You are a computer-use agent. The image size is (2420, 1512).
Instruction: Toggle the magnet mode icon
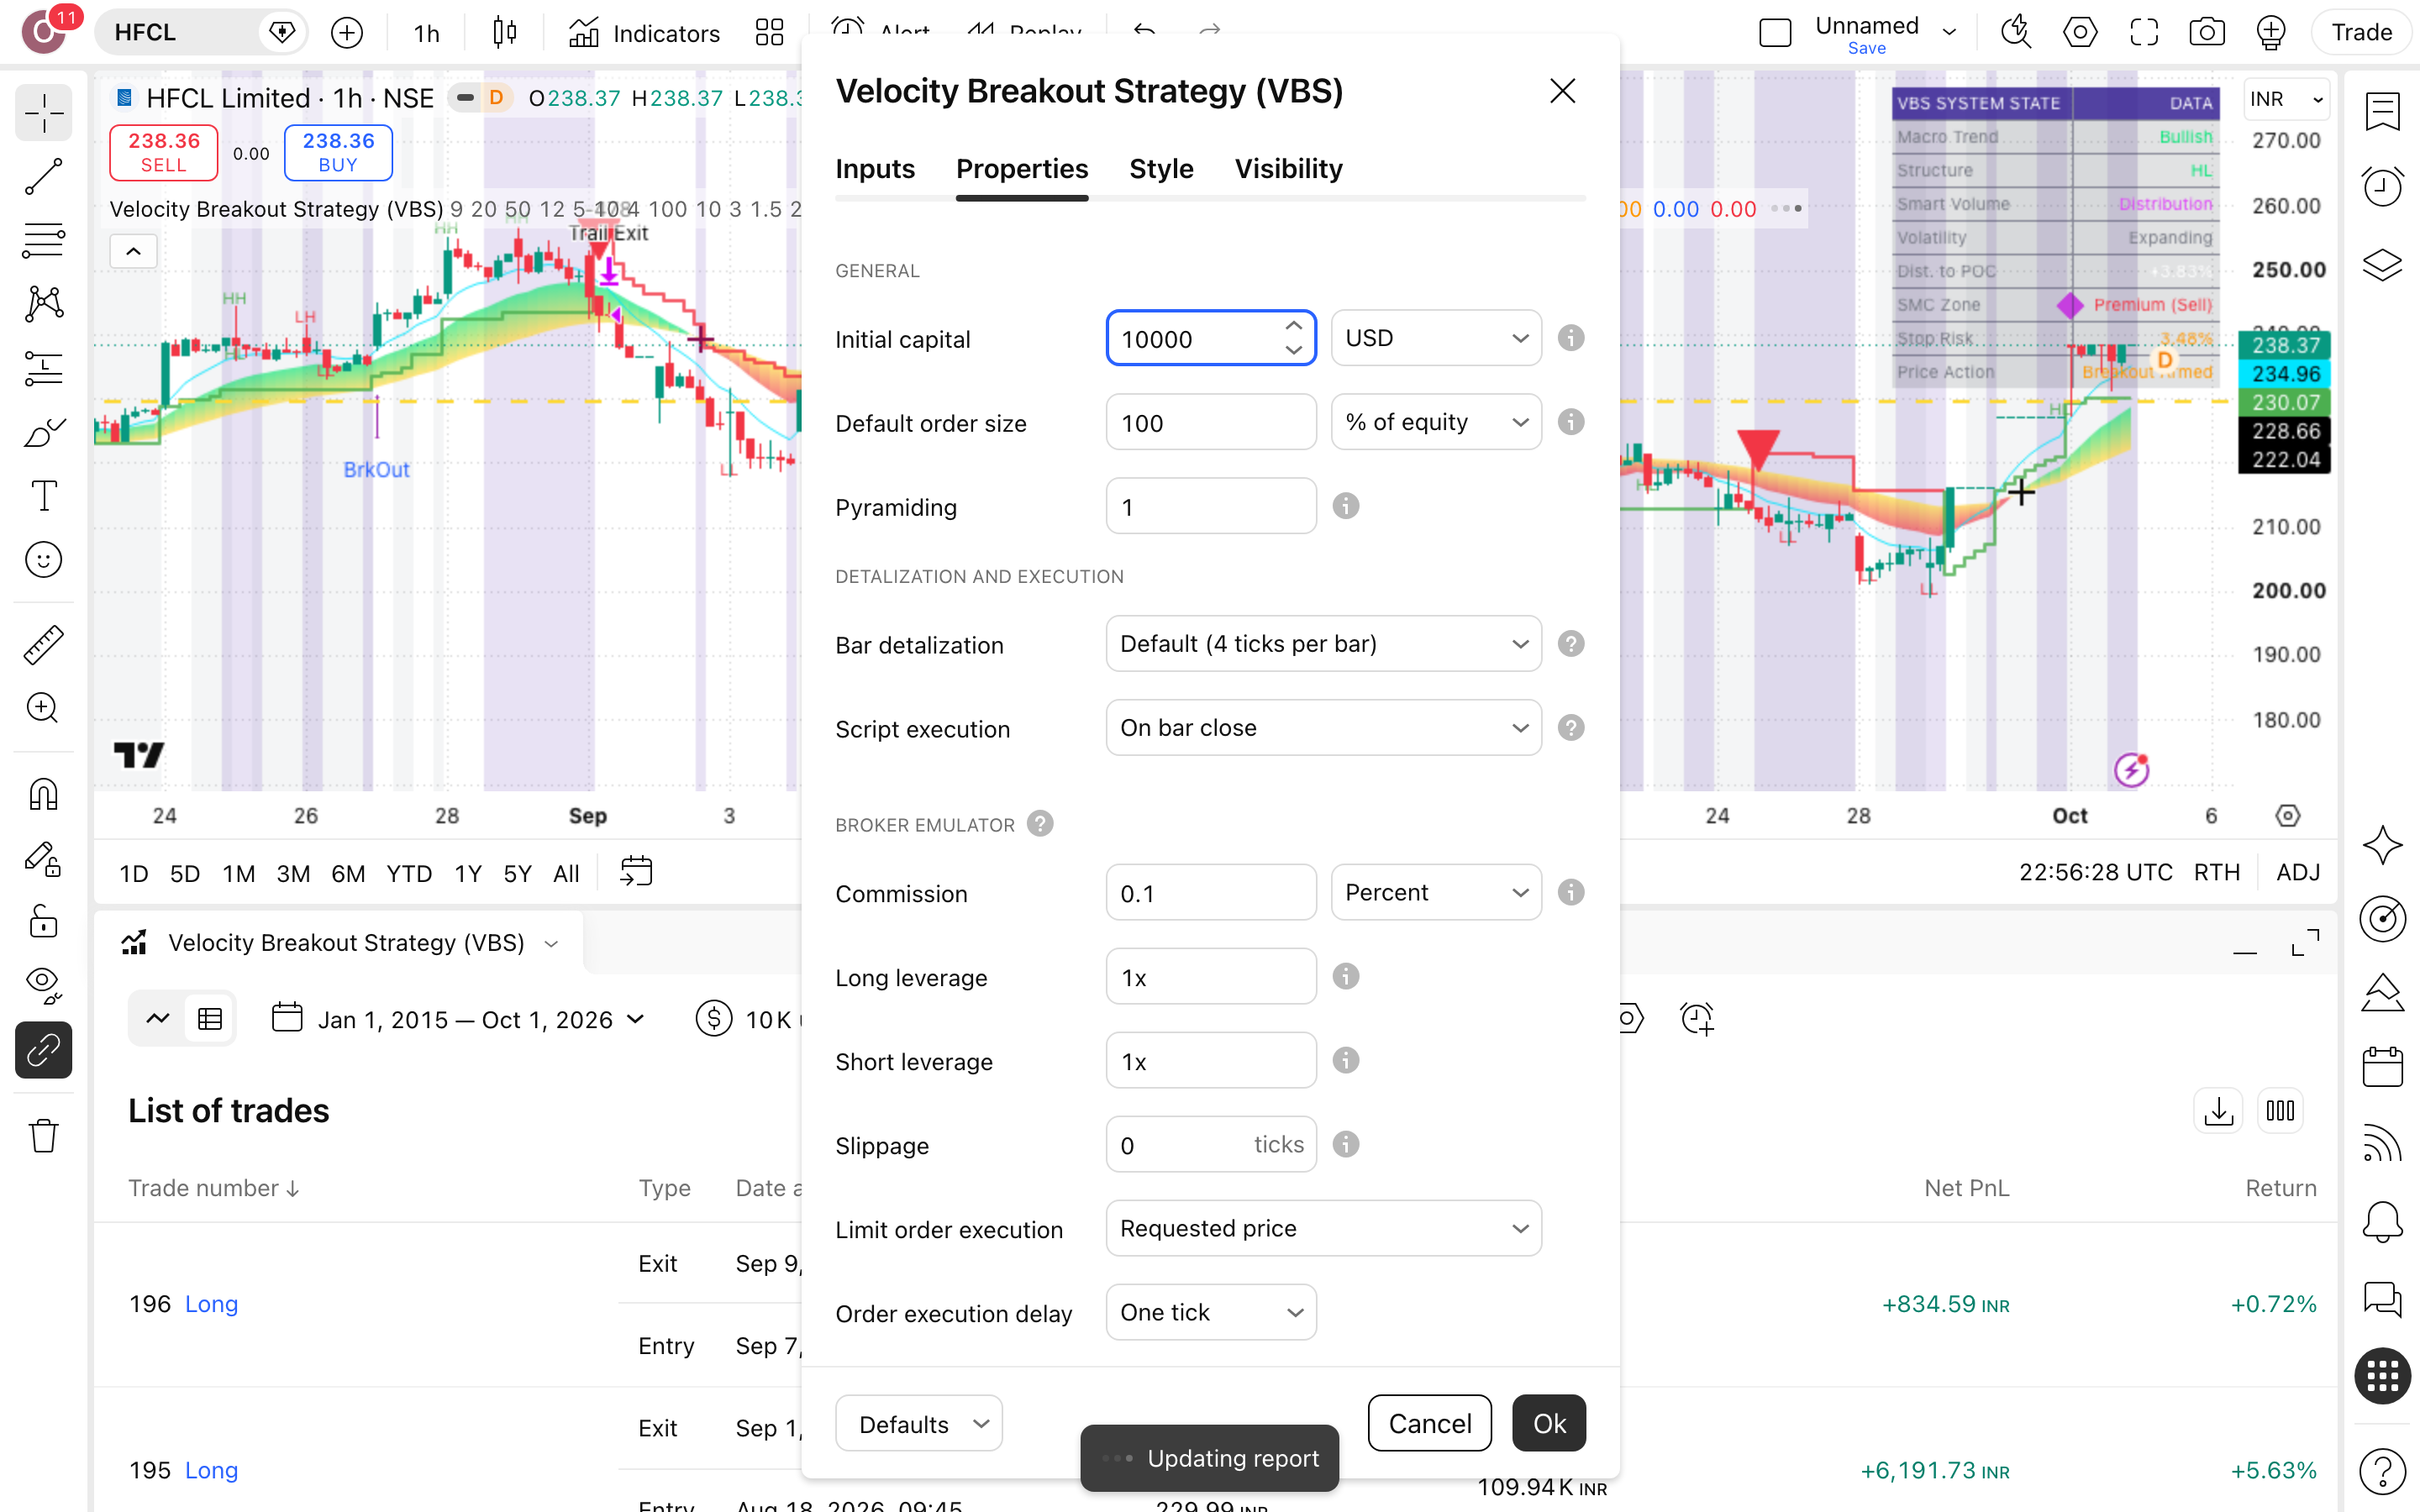point(43,794)
